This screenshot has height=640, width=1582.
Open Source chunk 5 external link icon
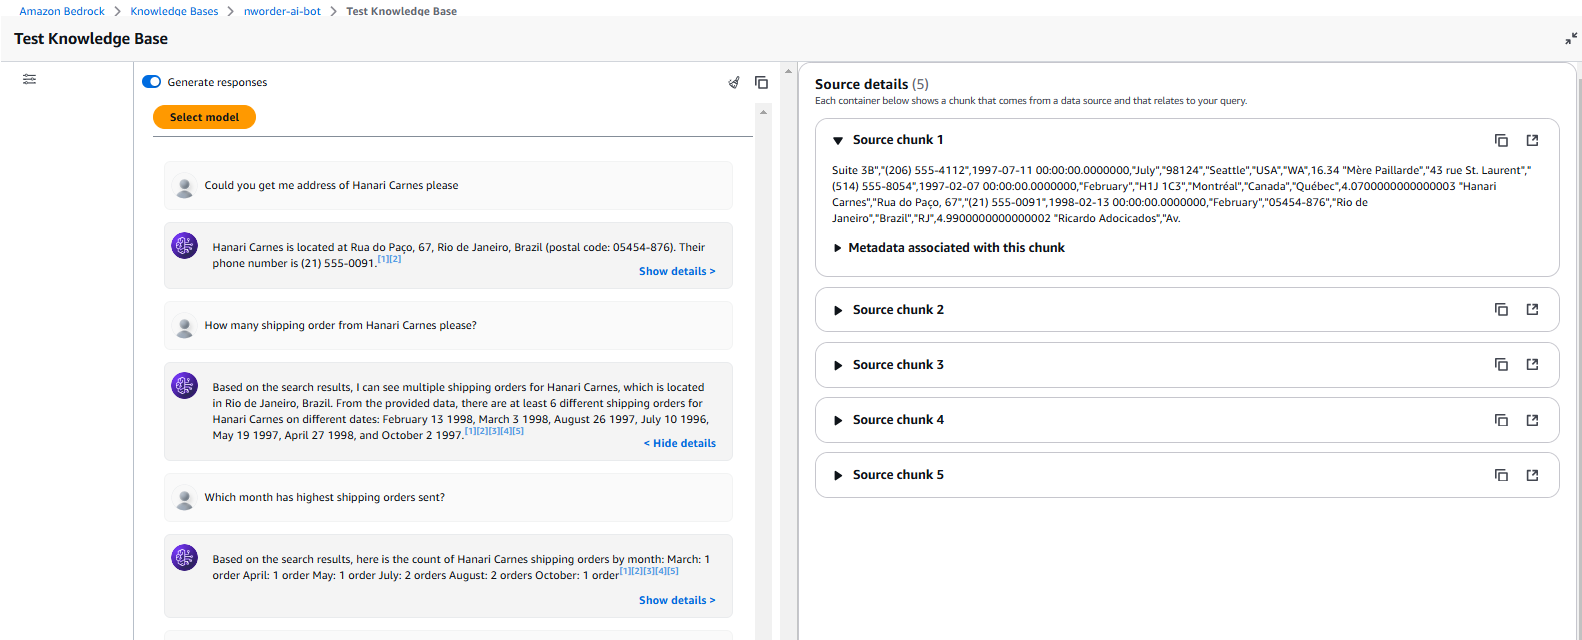[x=1532, y=475]
